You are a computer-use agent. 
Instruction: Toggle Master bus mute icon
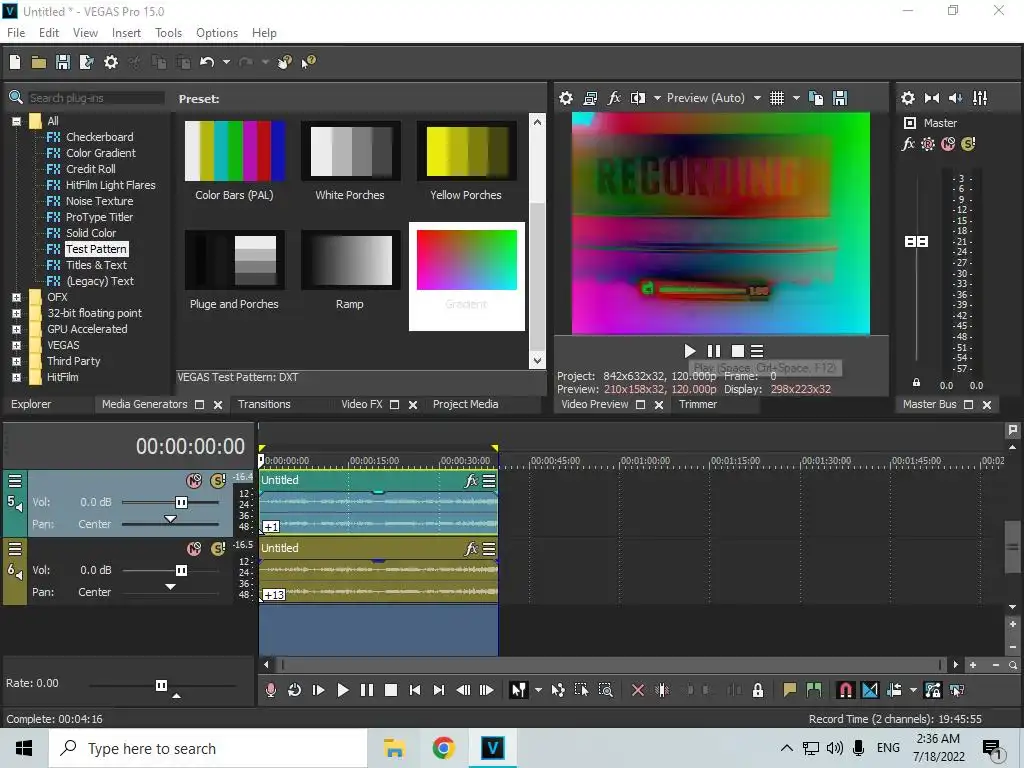[x=948, y=144]
